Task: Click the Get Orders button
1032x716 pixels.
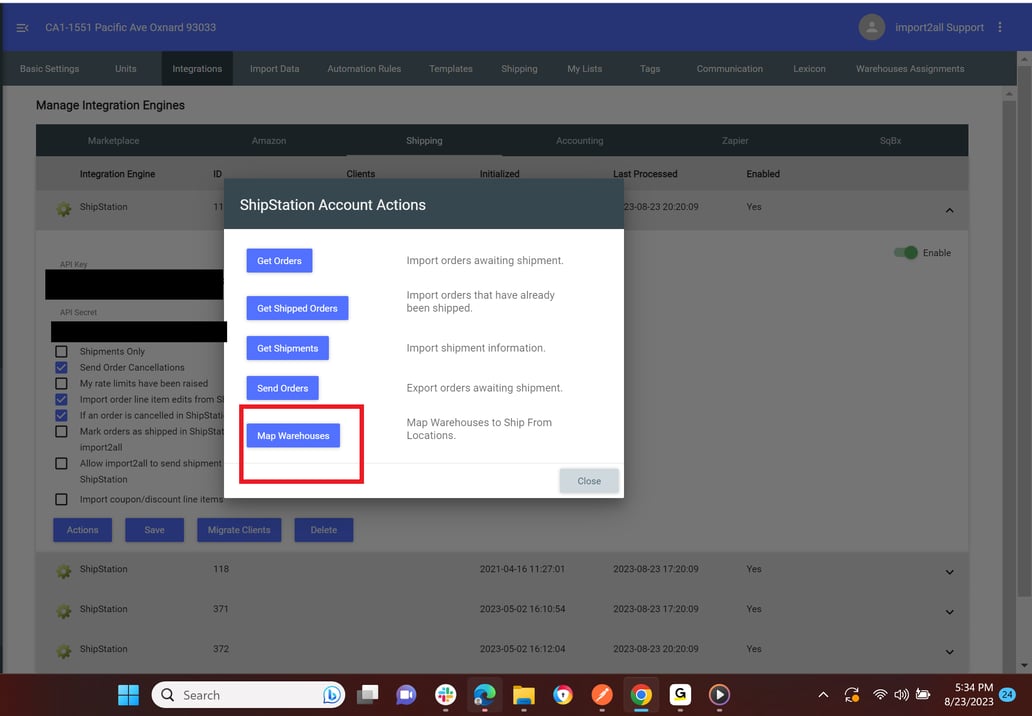Action: click(x=279, y=261)
